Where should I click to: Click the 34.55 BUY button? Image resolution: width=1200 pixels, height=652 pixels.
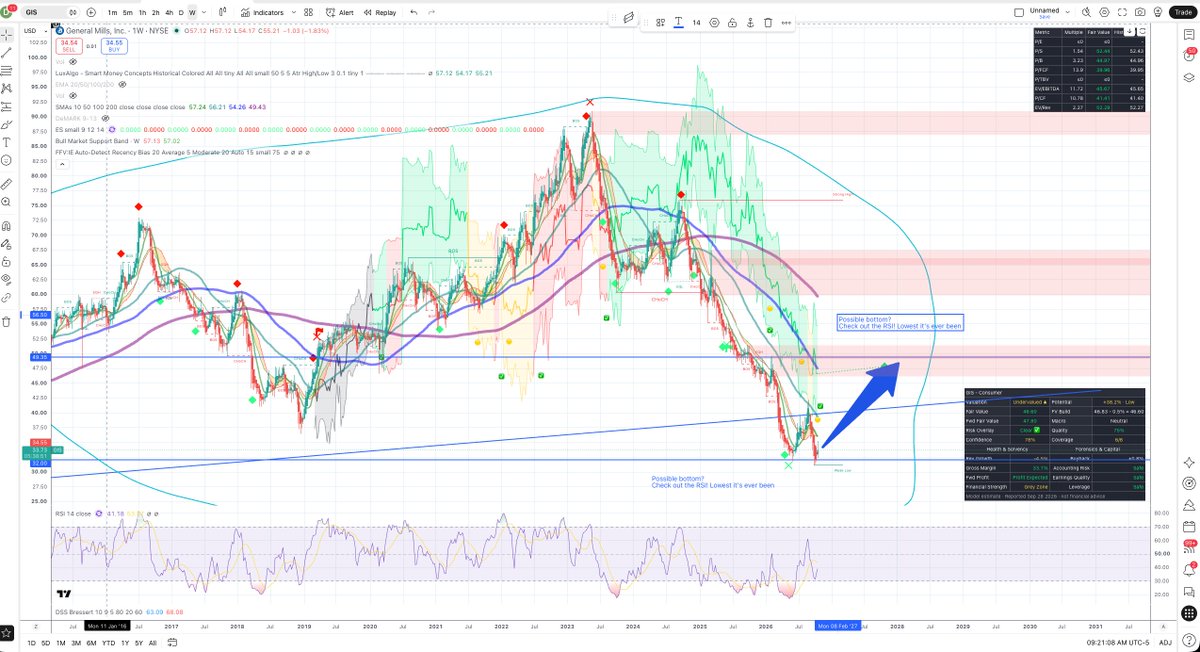(x=114, y=46)
